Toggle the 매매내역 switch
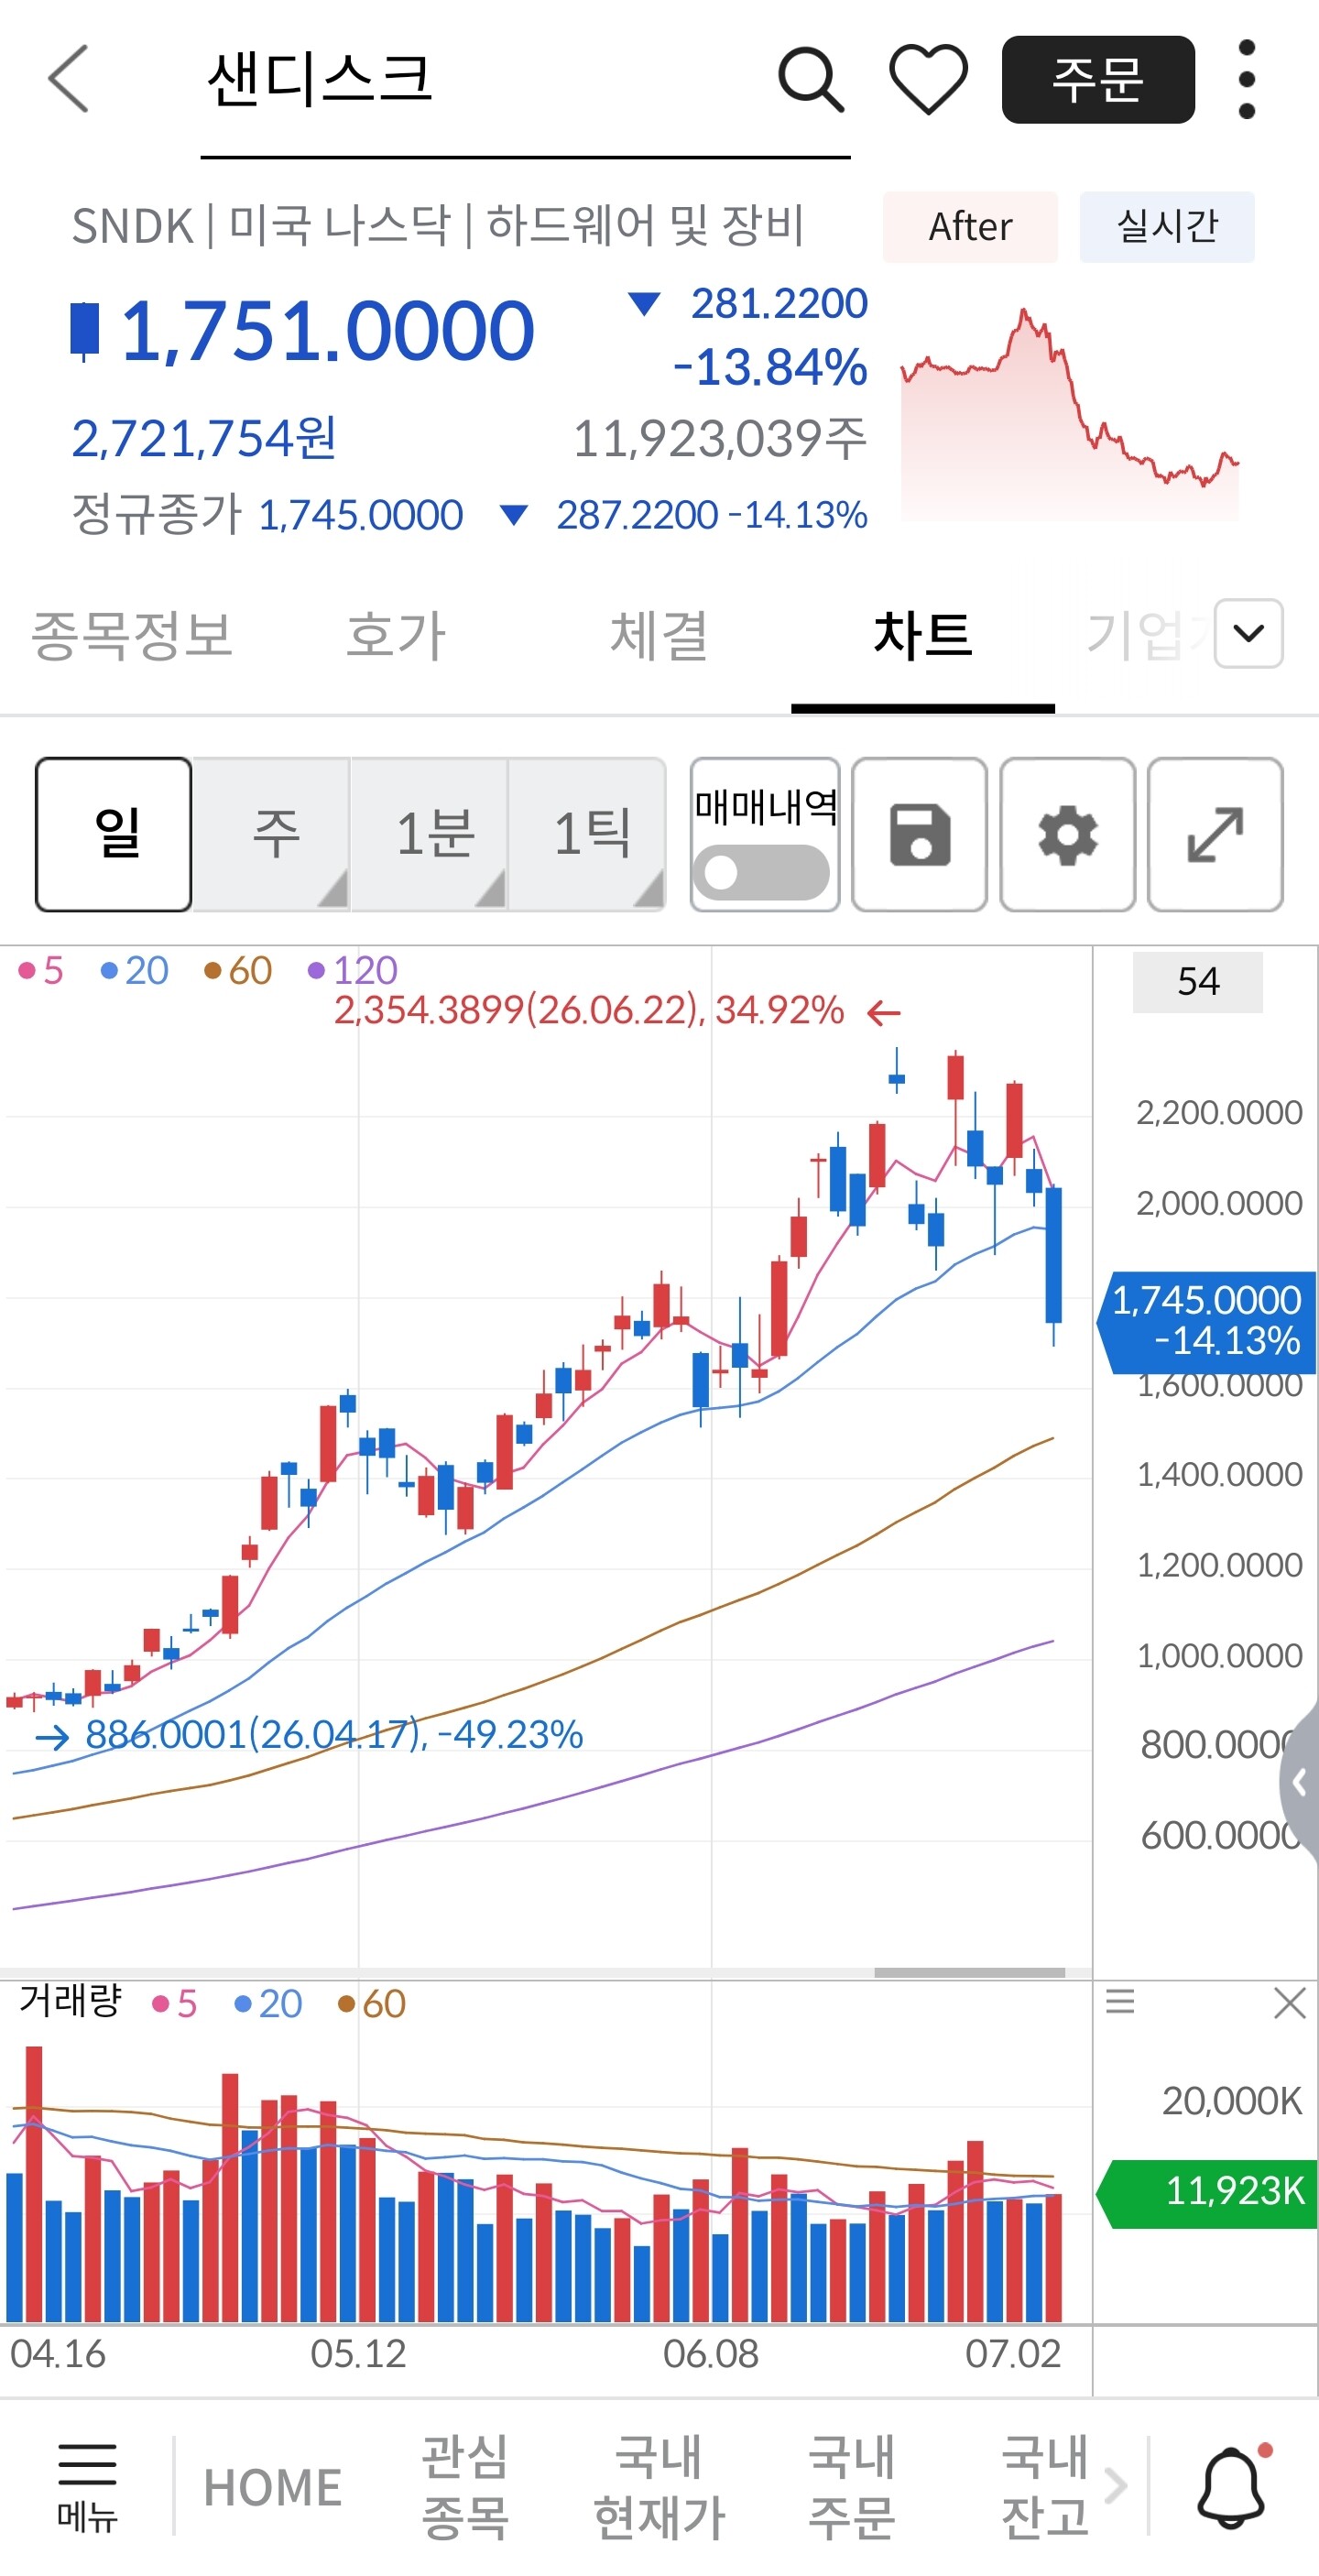 (x=761, y=873)
